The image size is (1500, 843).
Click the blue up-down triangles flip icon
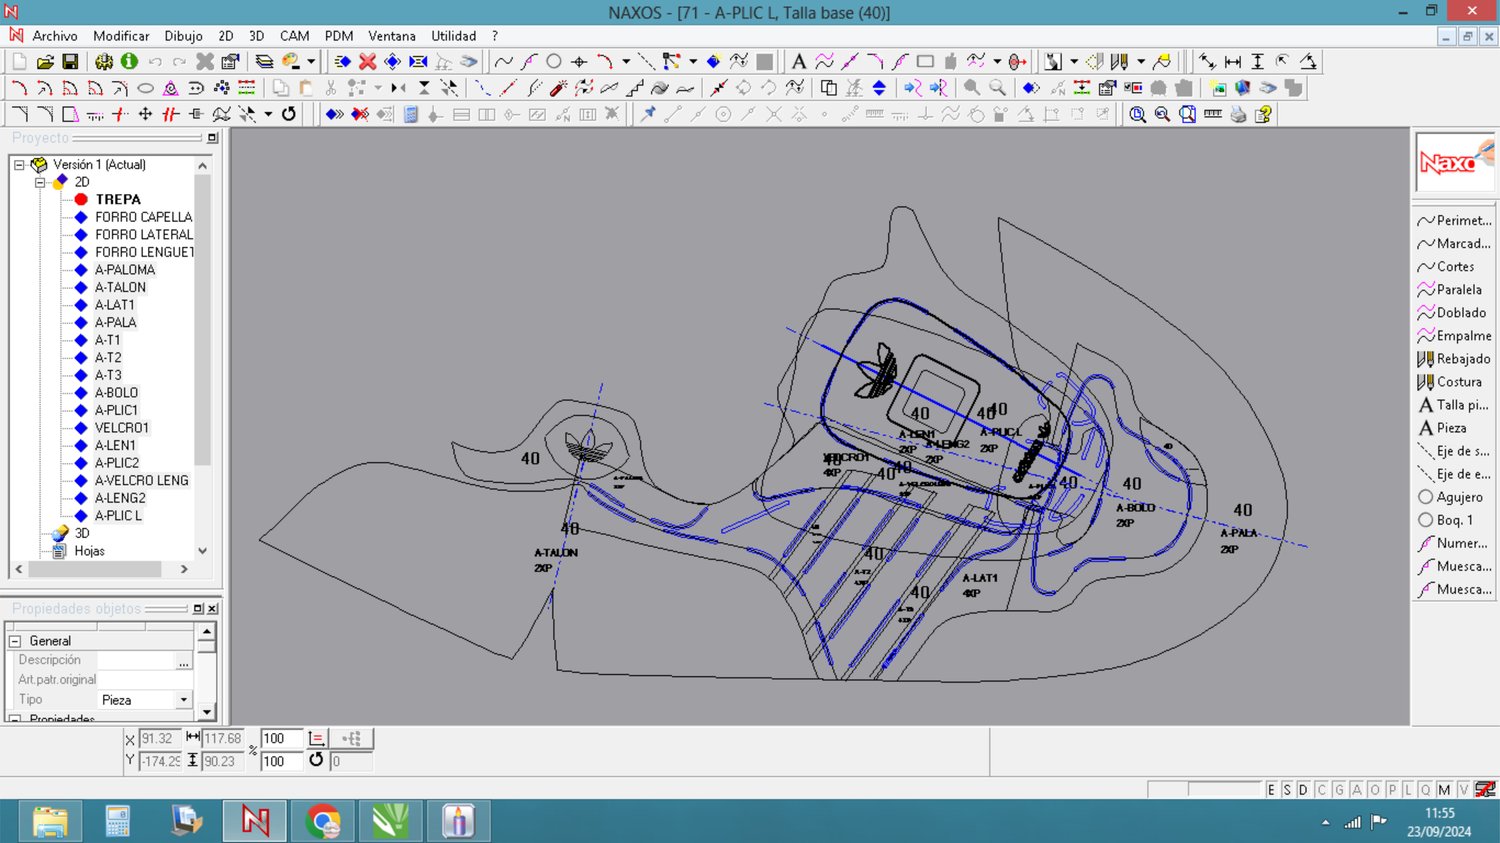879,88
